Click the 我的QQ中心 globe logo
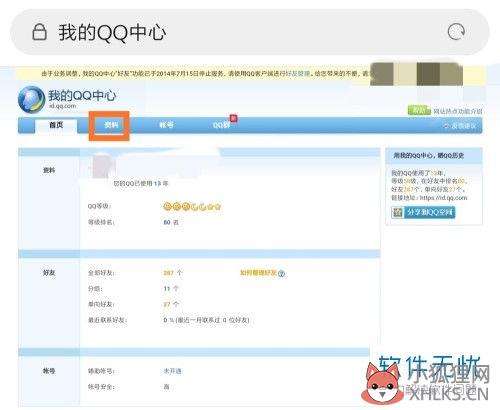 pos(31,99)
